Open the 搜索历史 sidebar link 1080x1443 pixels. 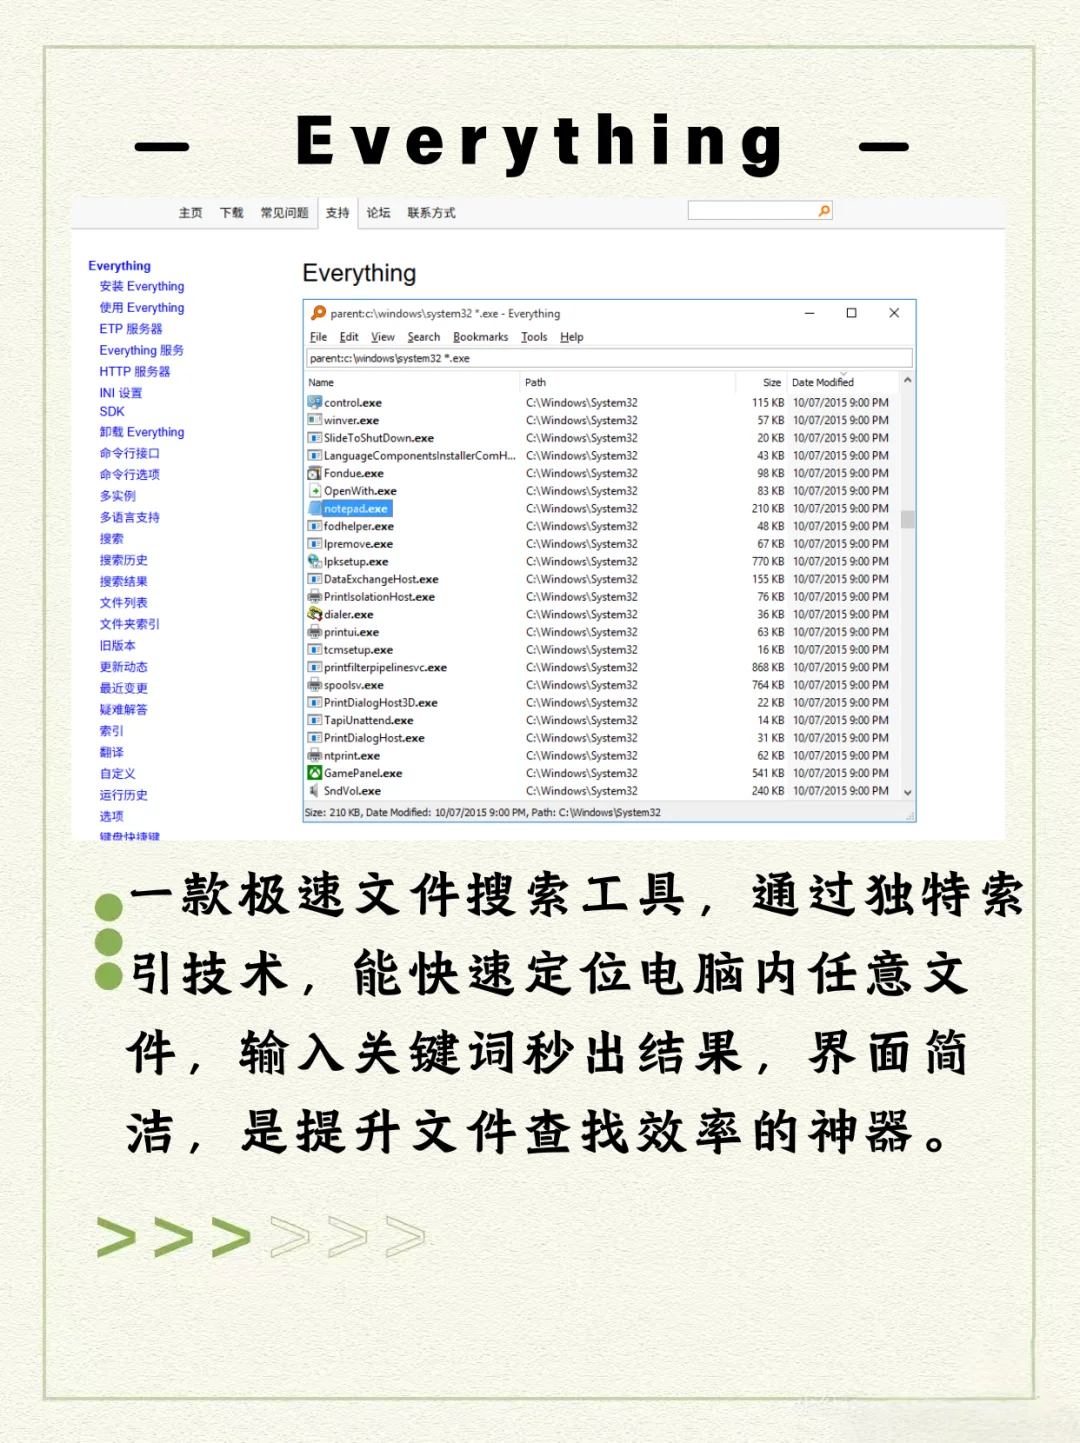tap(124, 561)
